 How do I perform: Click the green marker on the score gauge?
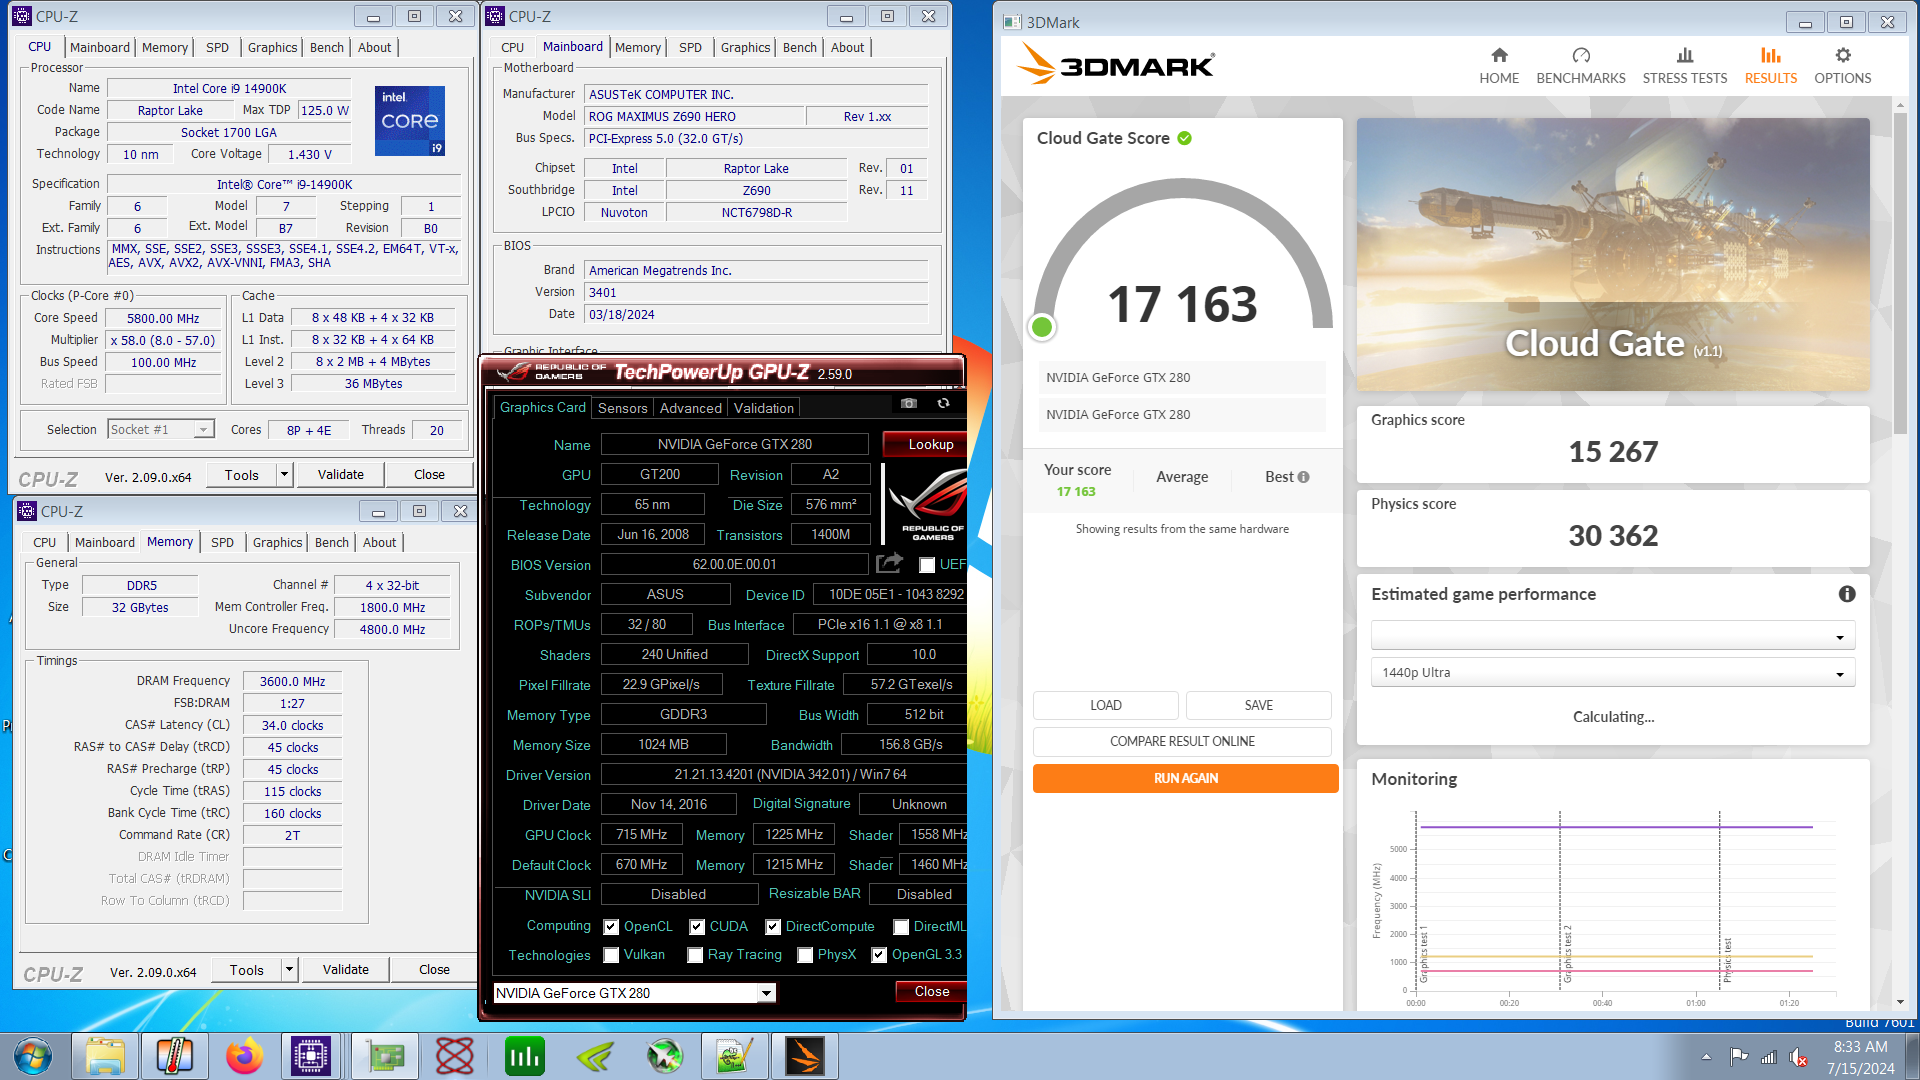point(1041,326)
